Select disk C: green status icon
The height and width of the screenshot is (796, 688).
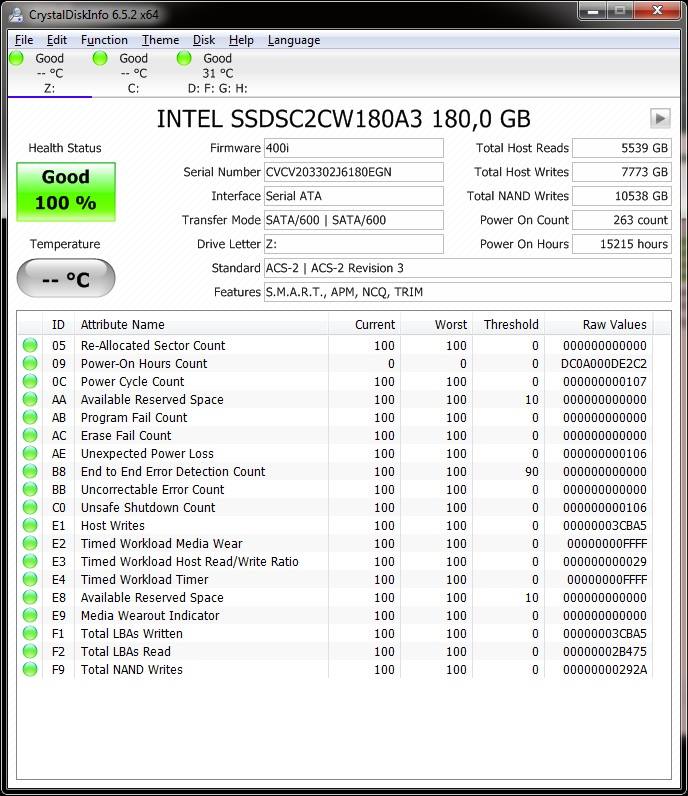click(x=100, y=58)
